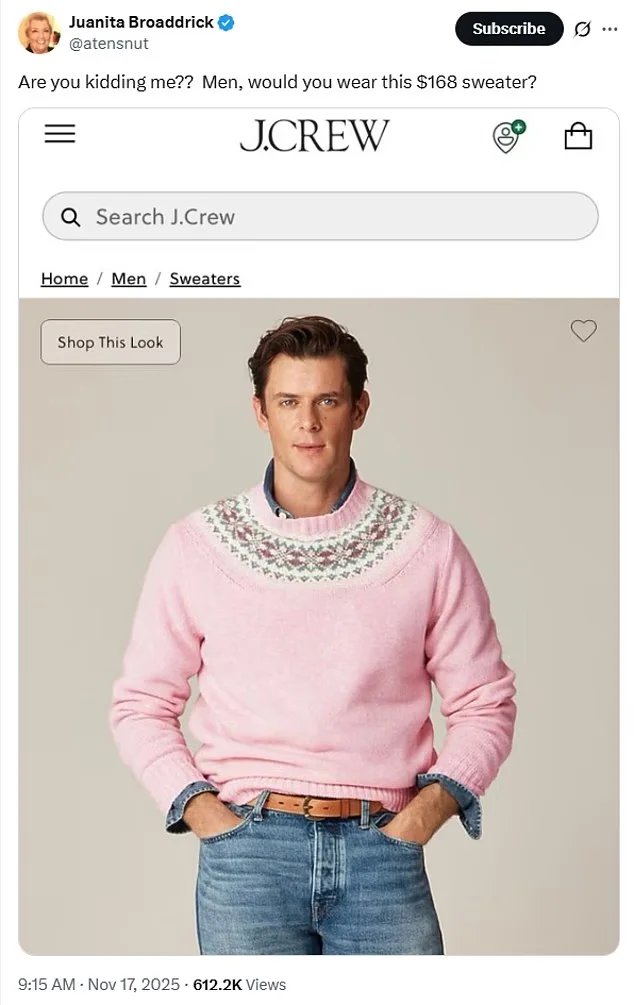This screenshot has height=1005, width=634.
Task: Click the Juanita Broaddrick display name
Action: pyautogui.click(x=141, y=22)
